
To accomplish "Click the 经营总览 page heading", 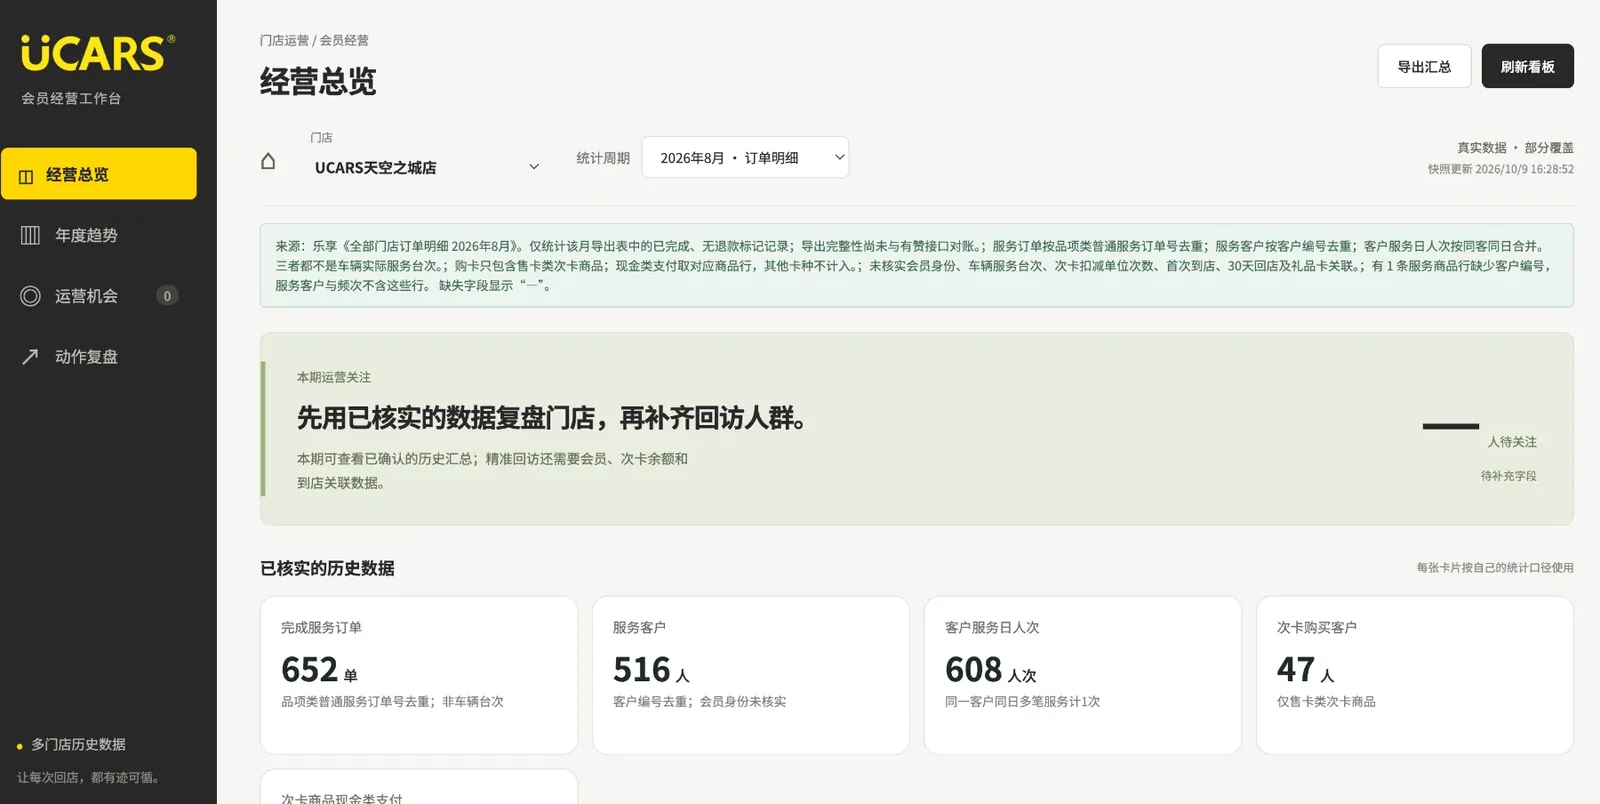I will [318, 81].
